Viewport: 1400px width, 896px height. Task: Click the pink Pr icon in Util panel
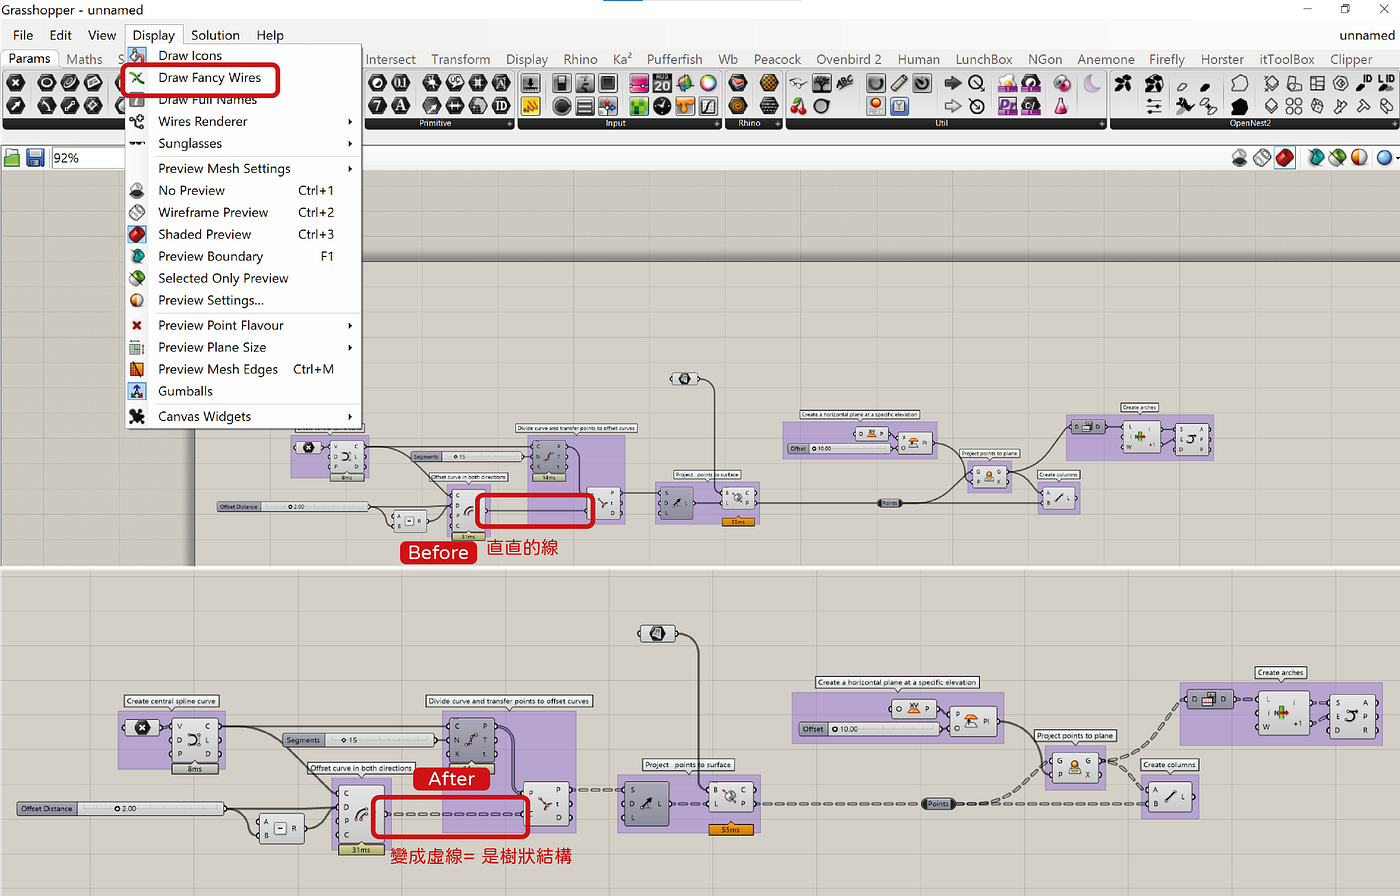pos(1007,105)
